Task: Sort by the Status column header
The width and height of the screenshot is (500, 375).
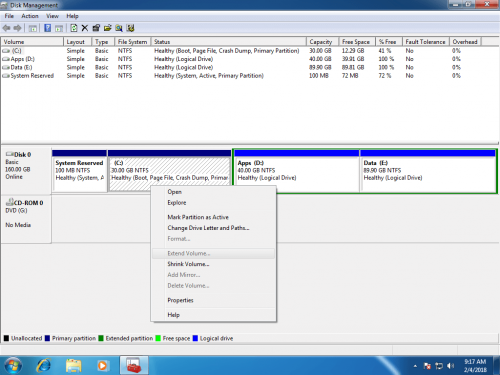Action: [228, 42]
